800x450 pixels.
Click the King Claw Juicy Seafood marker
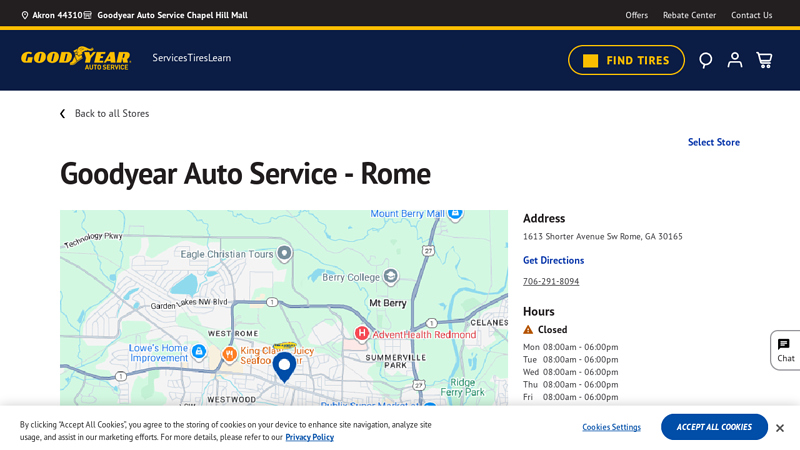tap(229, 353)
